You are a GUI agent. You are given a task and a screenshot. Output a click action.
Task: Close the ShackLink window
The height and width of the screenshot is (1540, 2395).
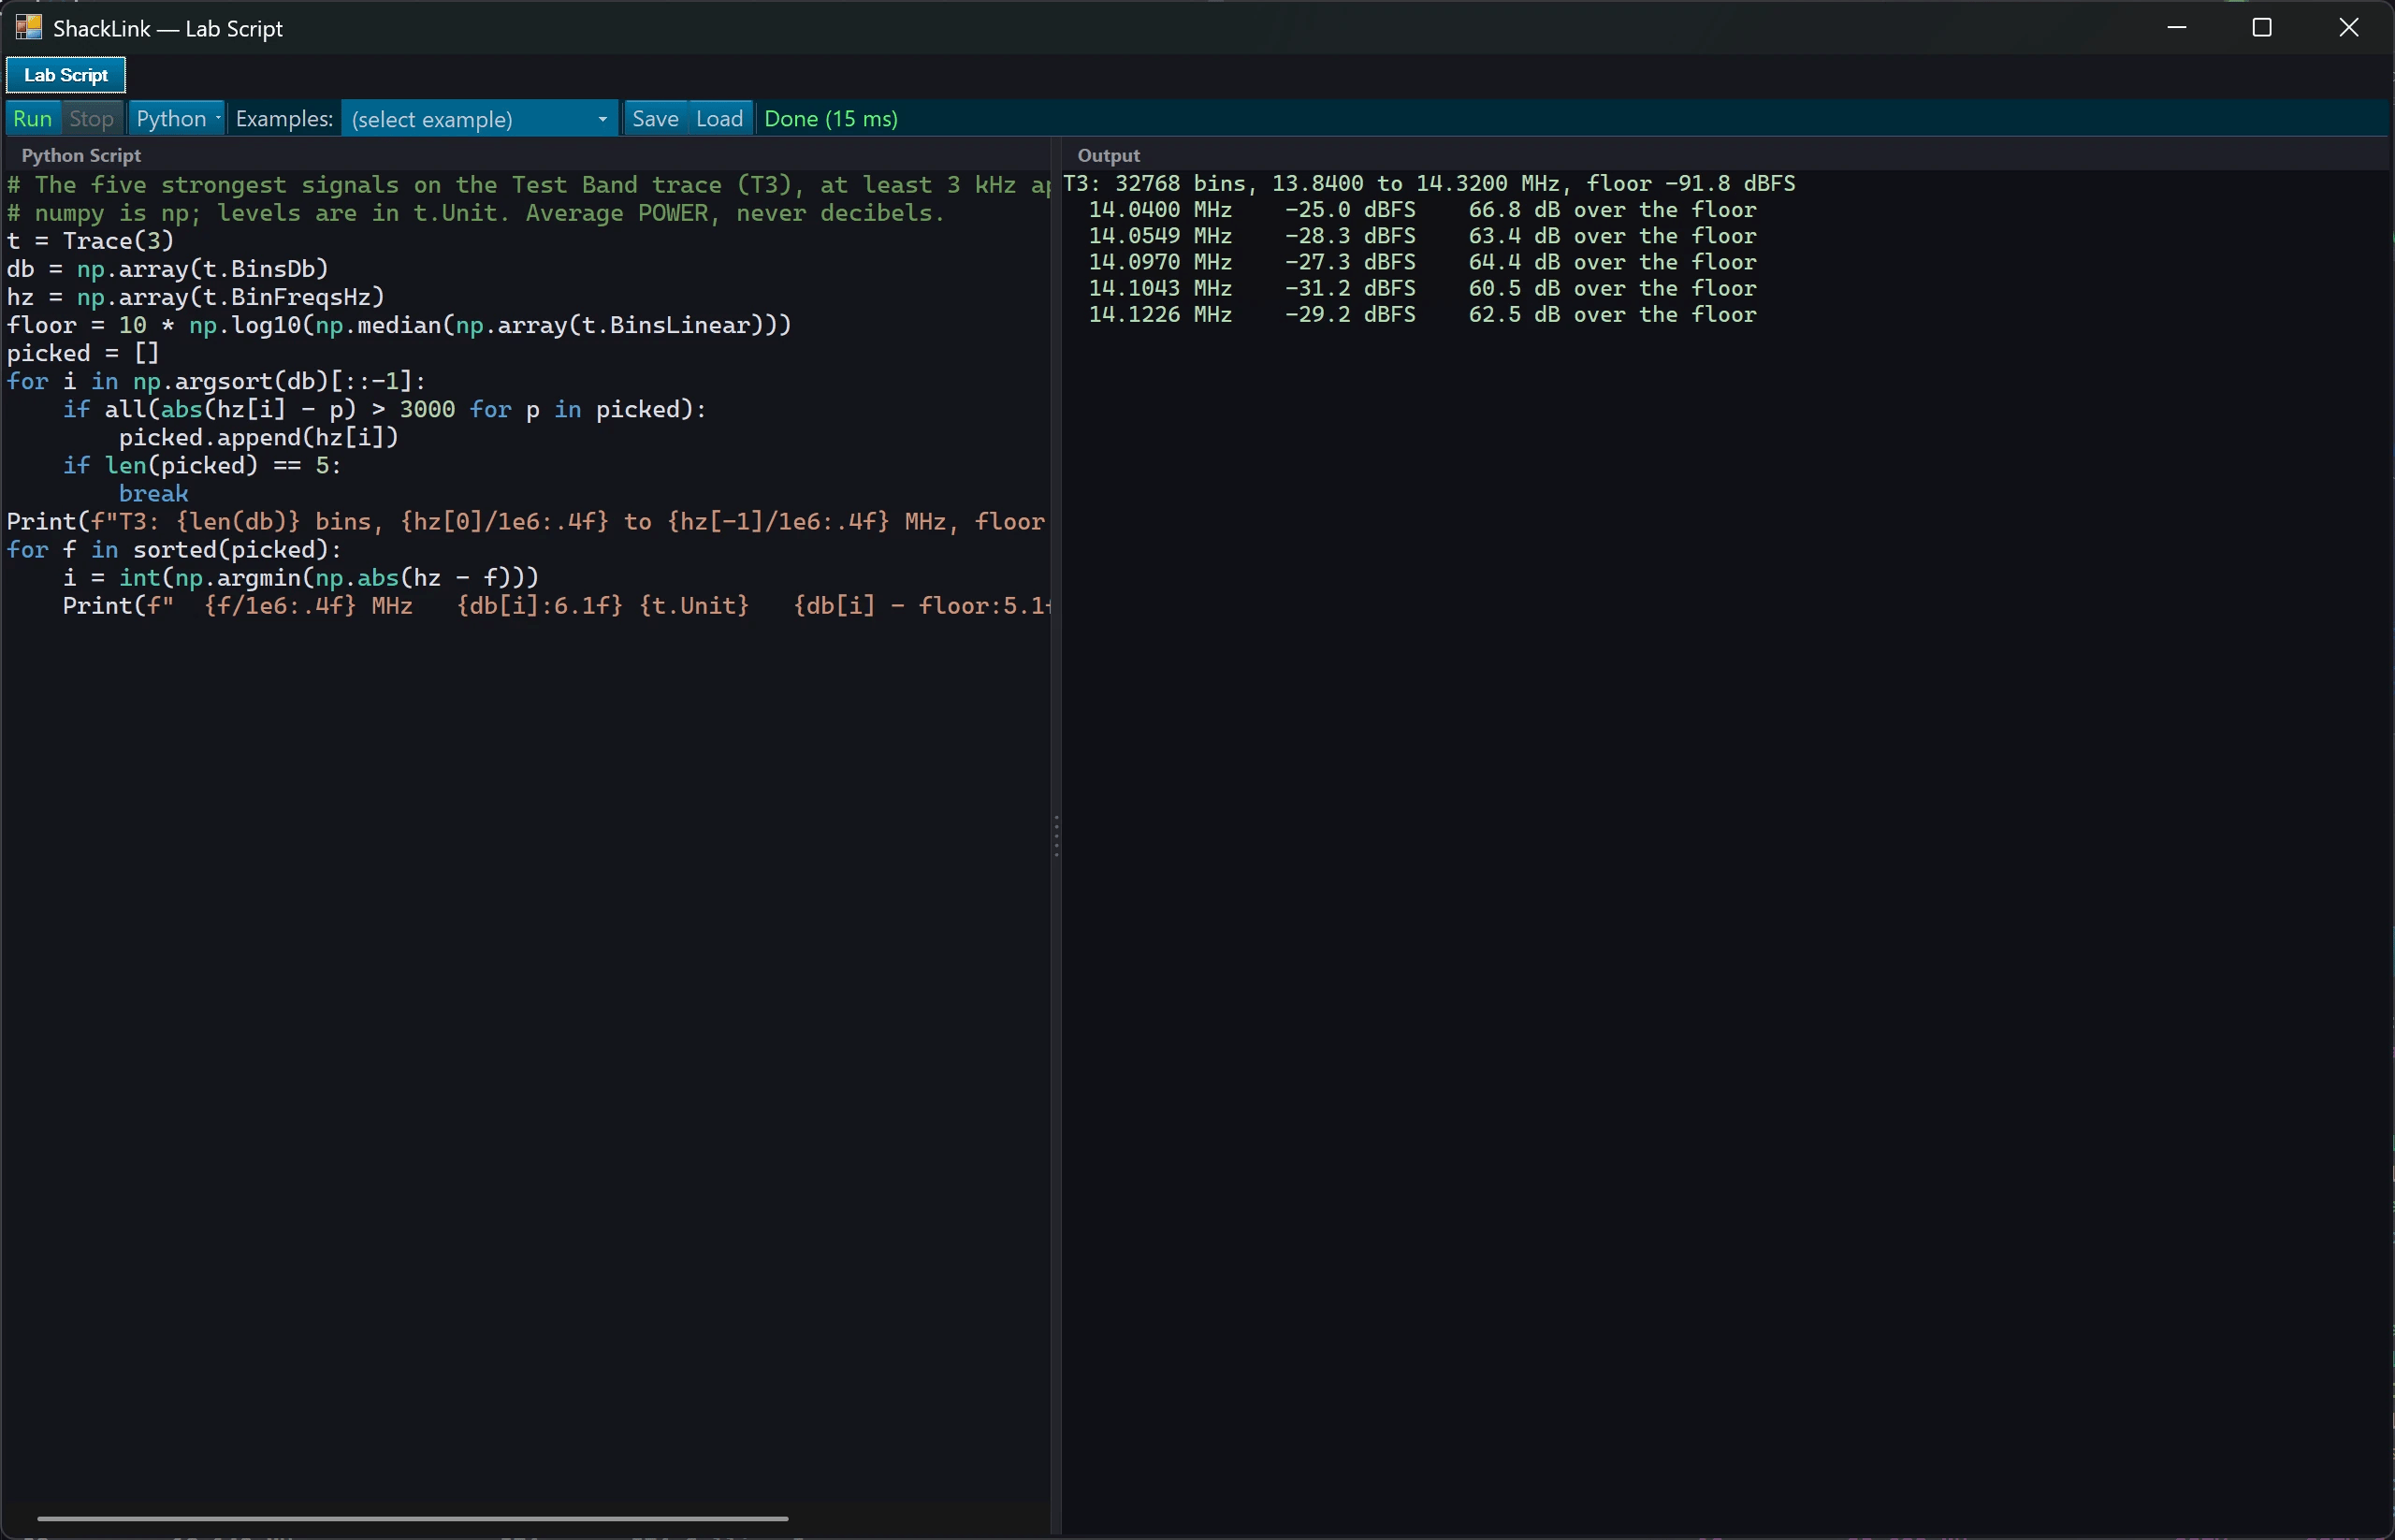click(2348, 27)
